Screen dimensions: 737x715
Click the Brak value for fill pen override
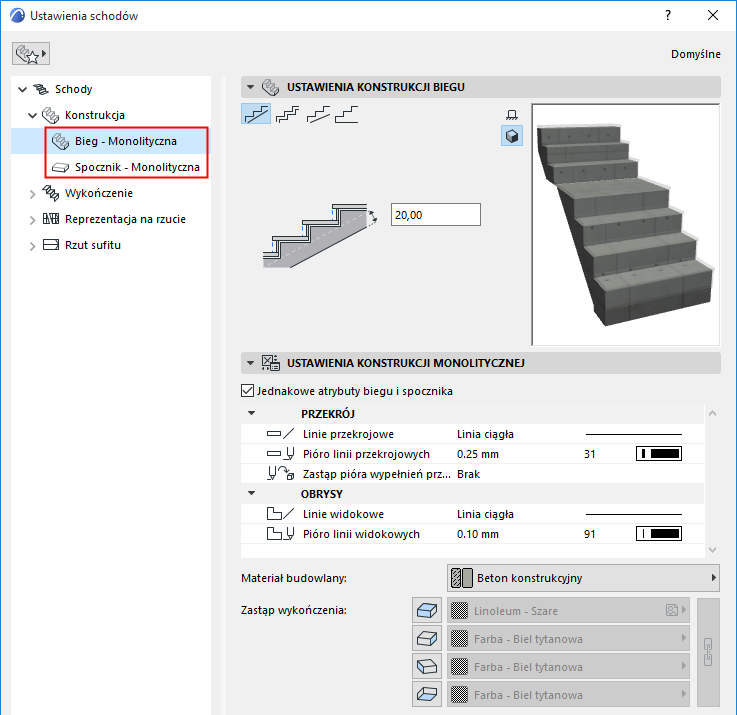point(468,474)
